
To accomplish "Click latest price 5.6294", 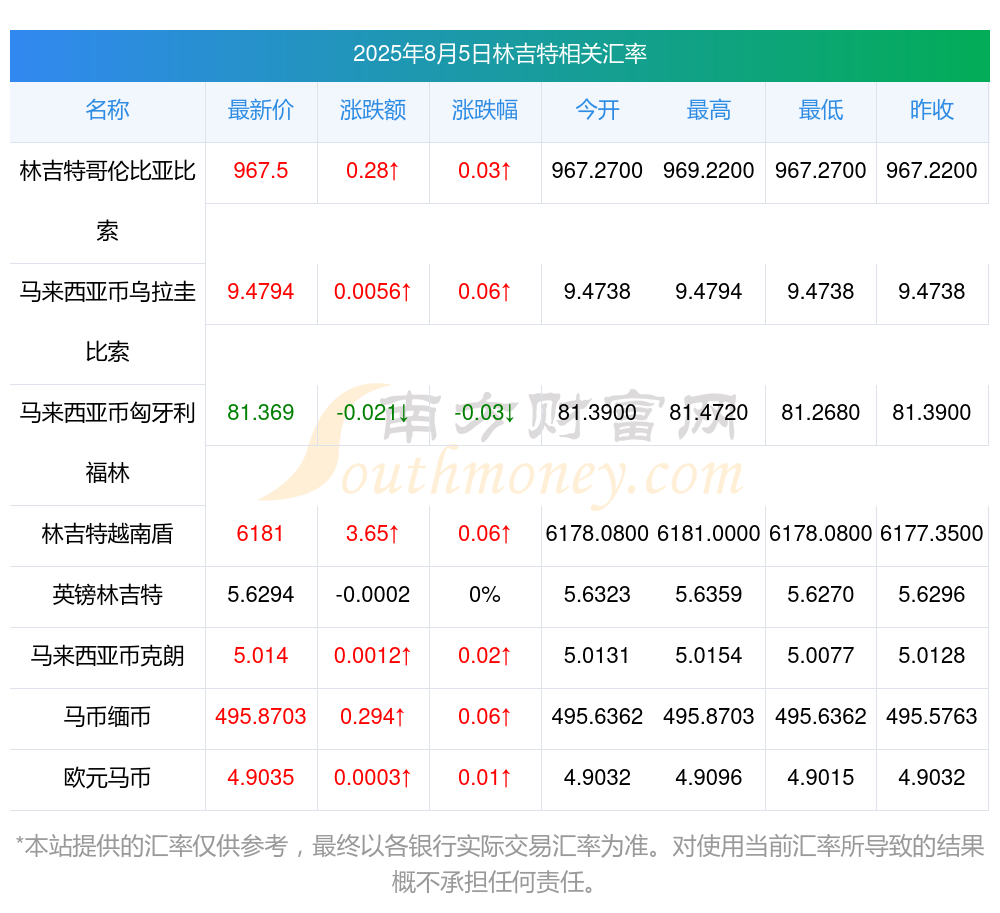I will tap(261, 595).
